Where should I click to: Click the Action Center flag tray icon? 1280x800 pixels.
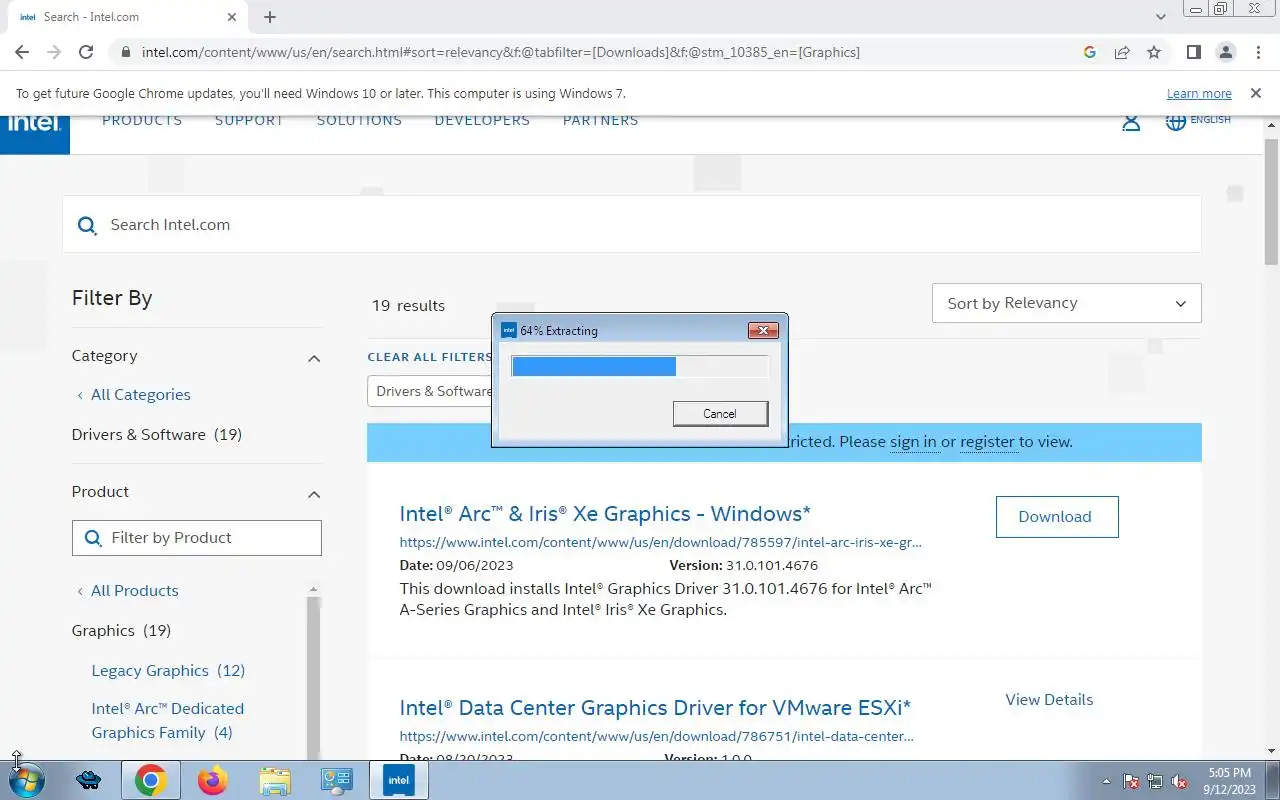(1131, 781)
